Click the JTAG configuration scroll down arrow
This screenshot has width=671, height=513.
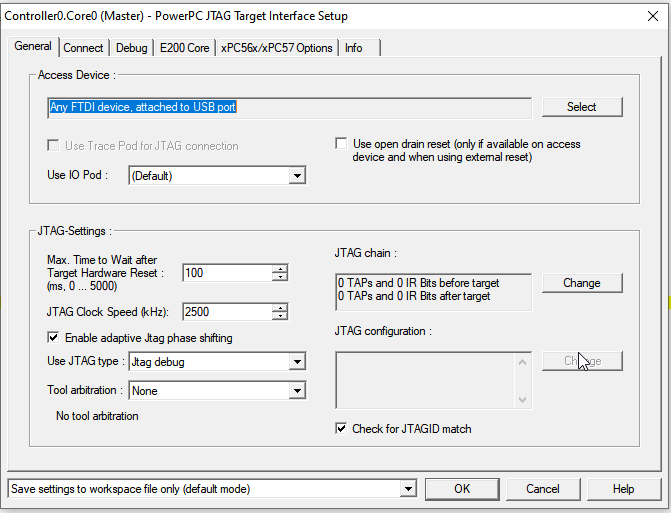[523, 400]
